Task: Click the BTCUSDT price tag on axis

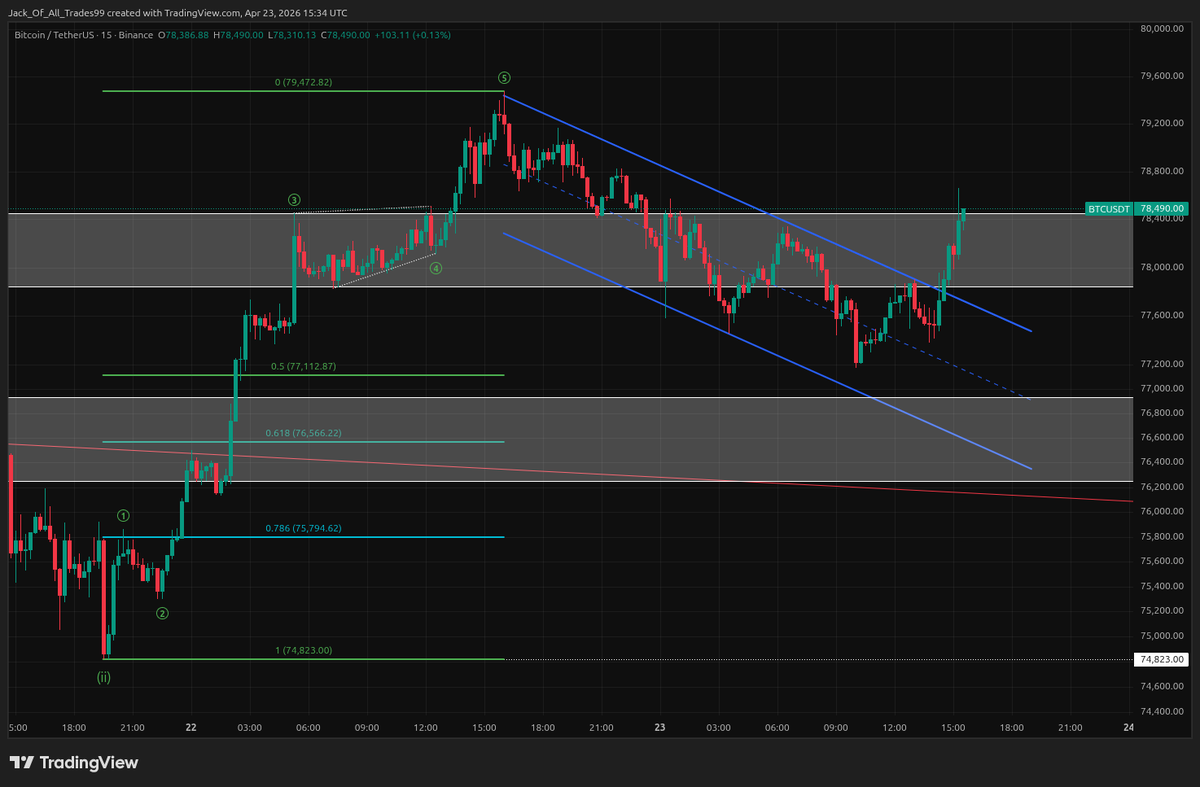Action: pyautogui.click(x=1109, y=209)
